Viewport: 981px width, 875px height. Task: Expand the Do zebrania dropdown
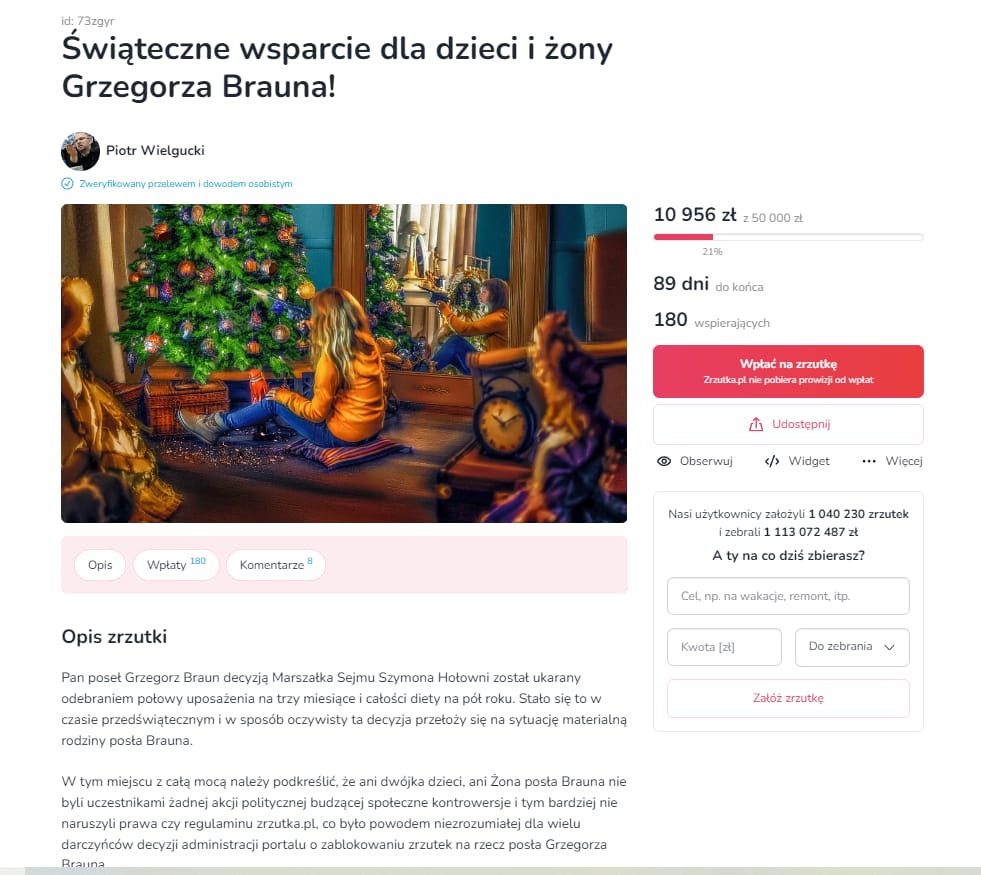[x=851, y=647]
